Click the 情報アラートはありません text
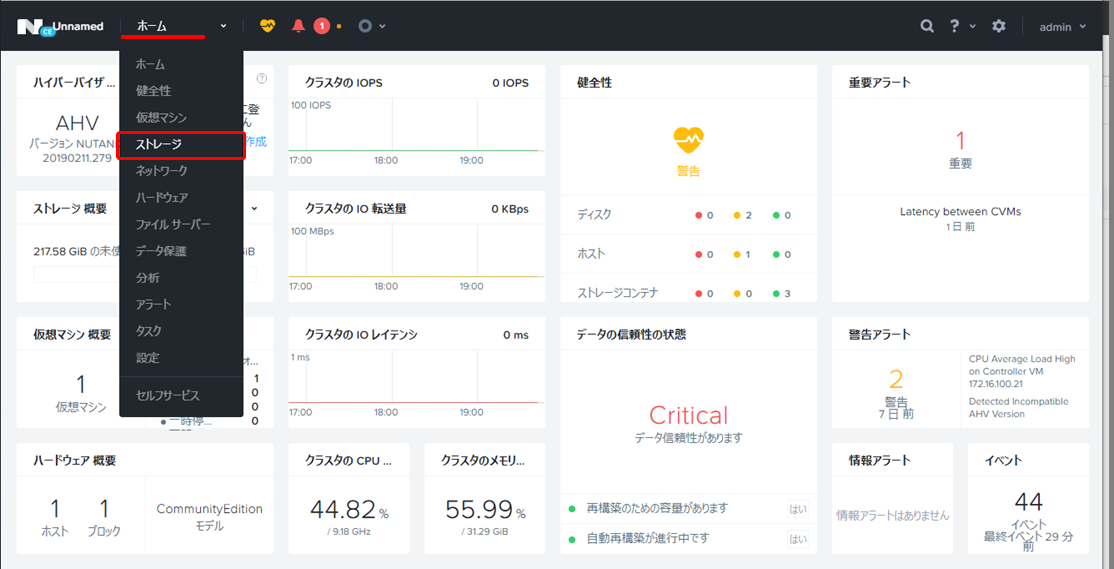The width and height of the screenshot is (1114, 569). click(892, 515)
